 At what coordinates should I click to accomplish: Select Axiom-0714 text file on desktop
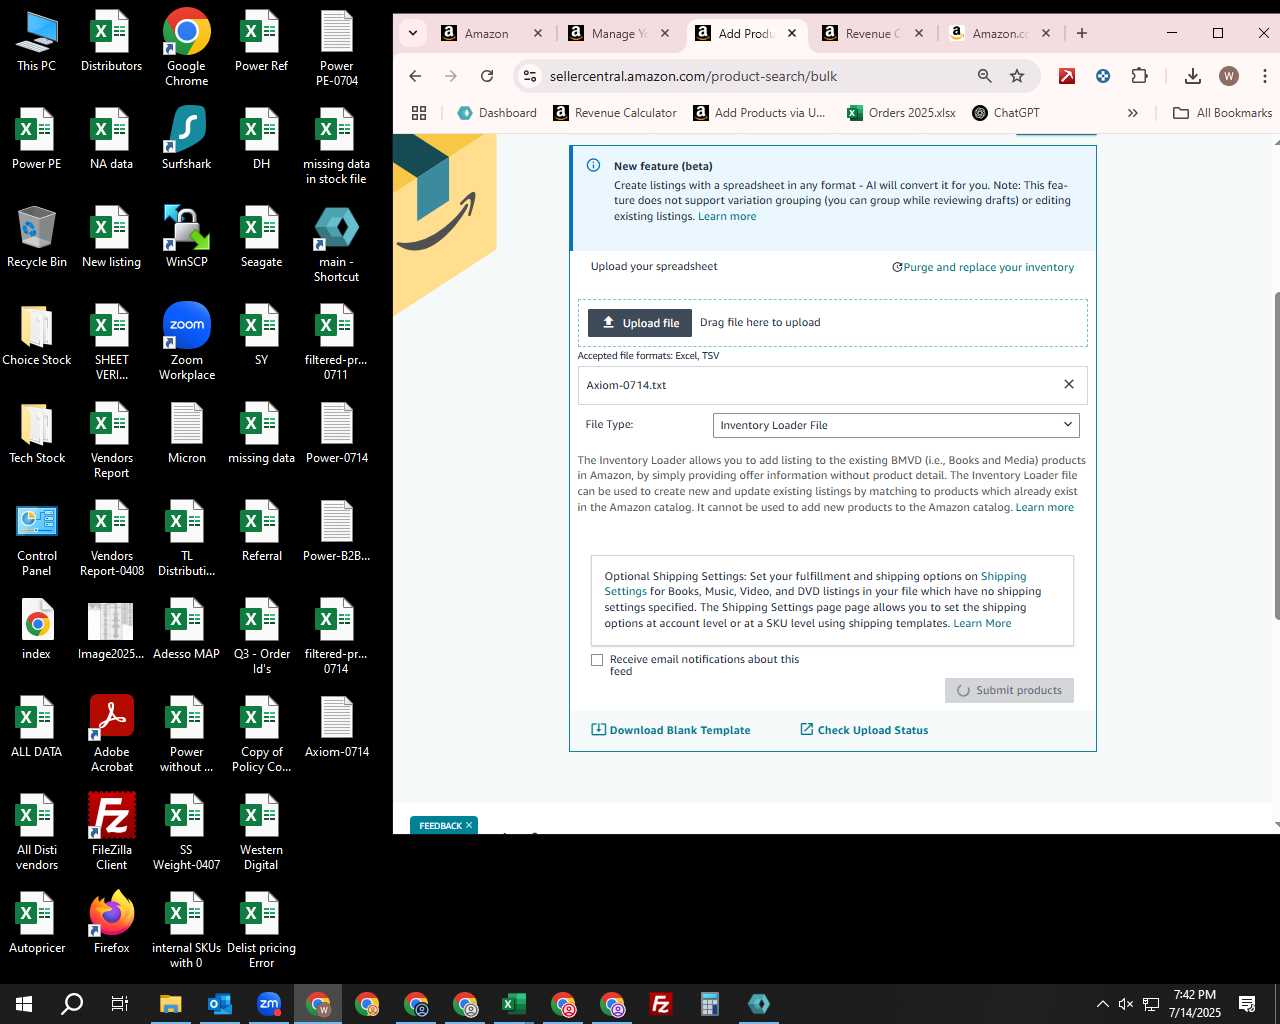[x=336, y=726]
